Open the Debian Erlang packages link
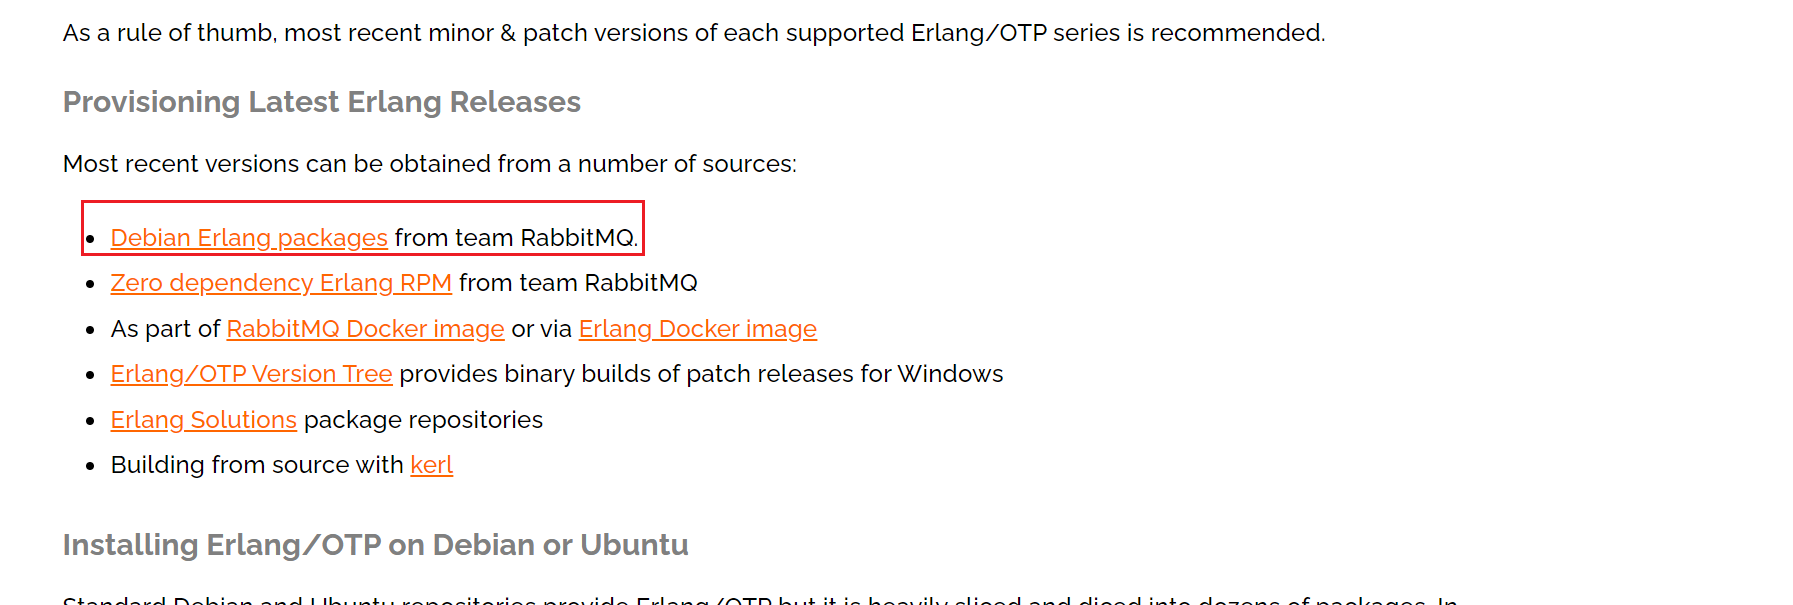1793x605 pixels. click(249, 238)
